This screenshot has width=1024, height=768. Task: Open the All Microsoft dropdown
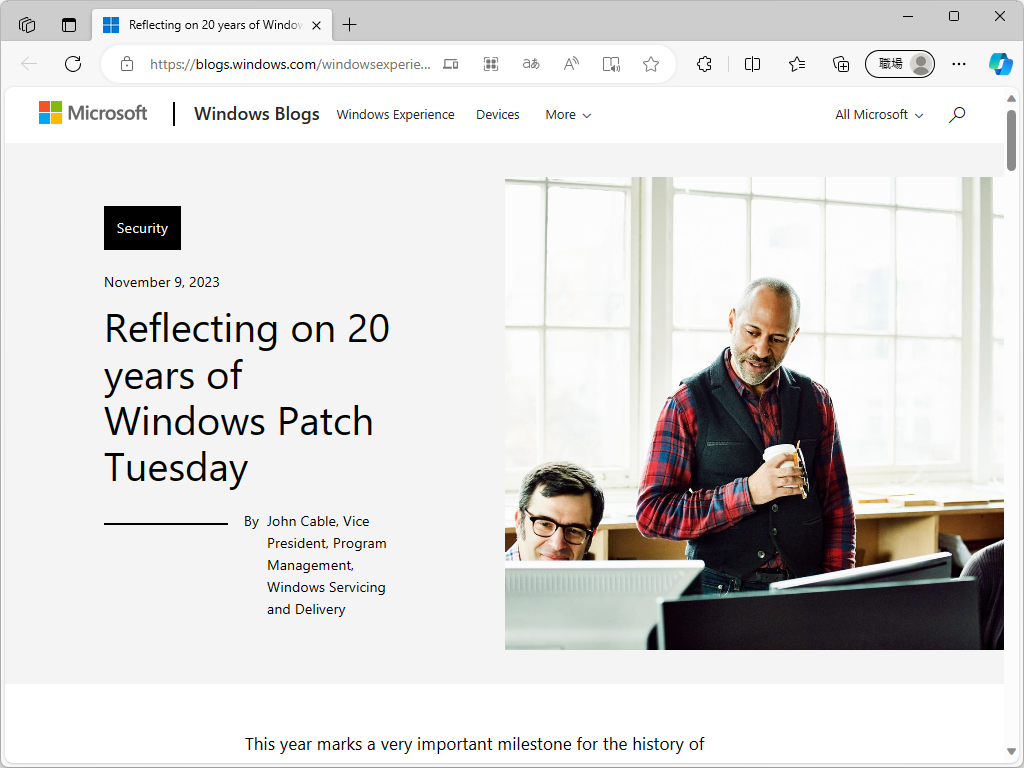pos(877,114)
